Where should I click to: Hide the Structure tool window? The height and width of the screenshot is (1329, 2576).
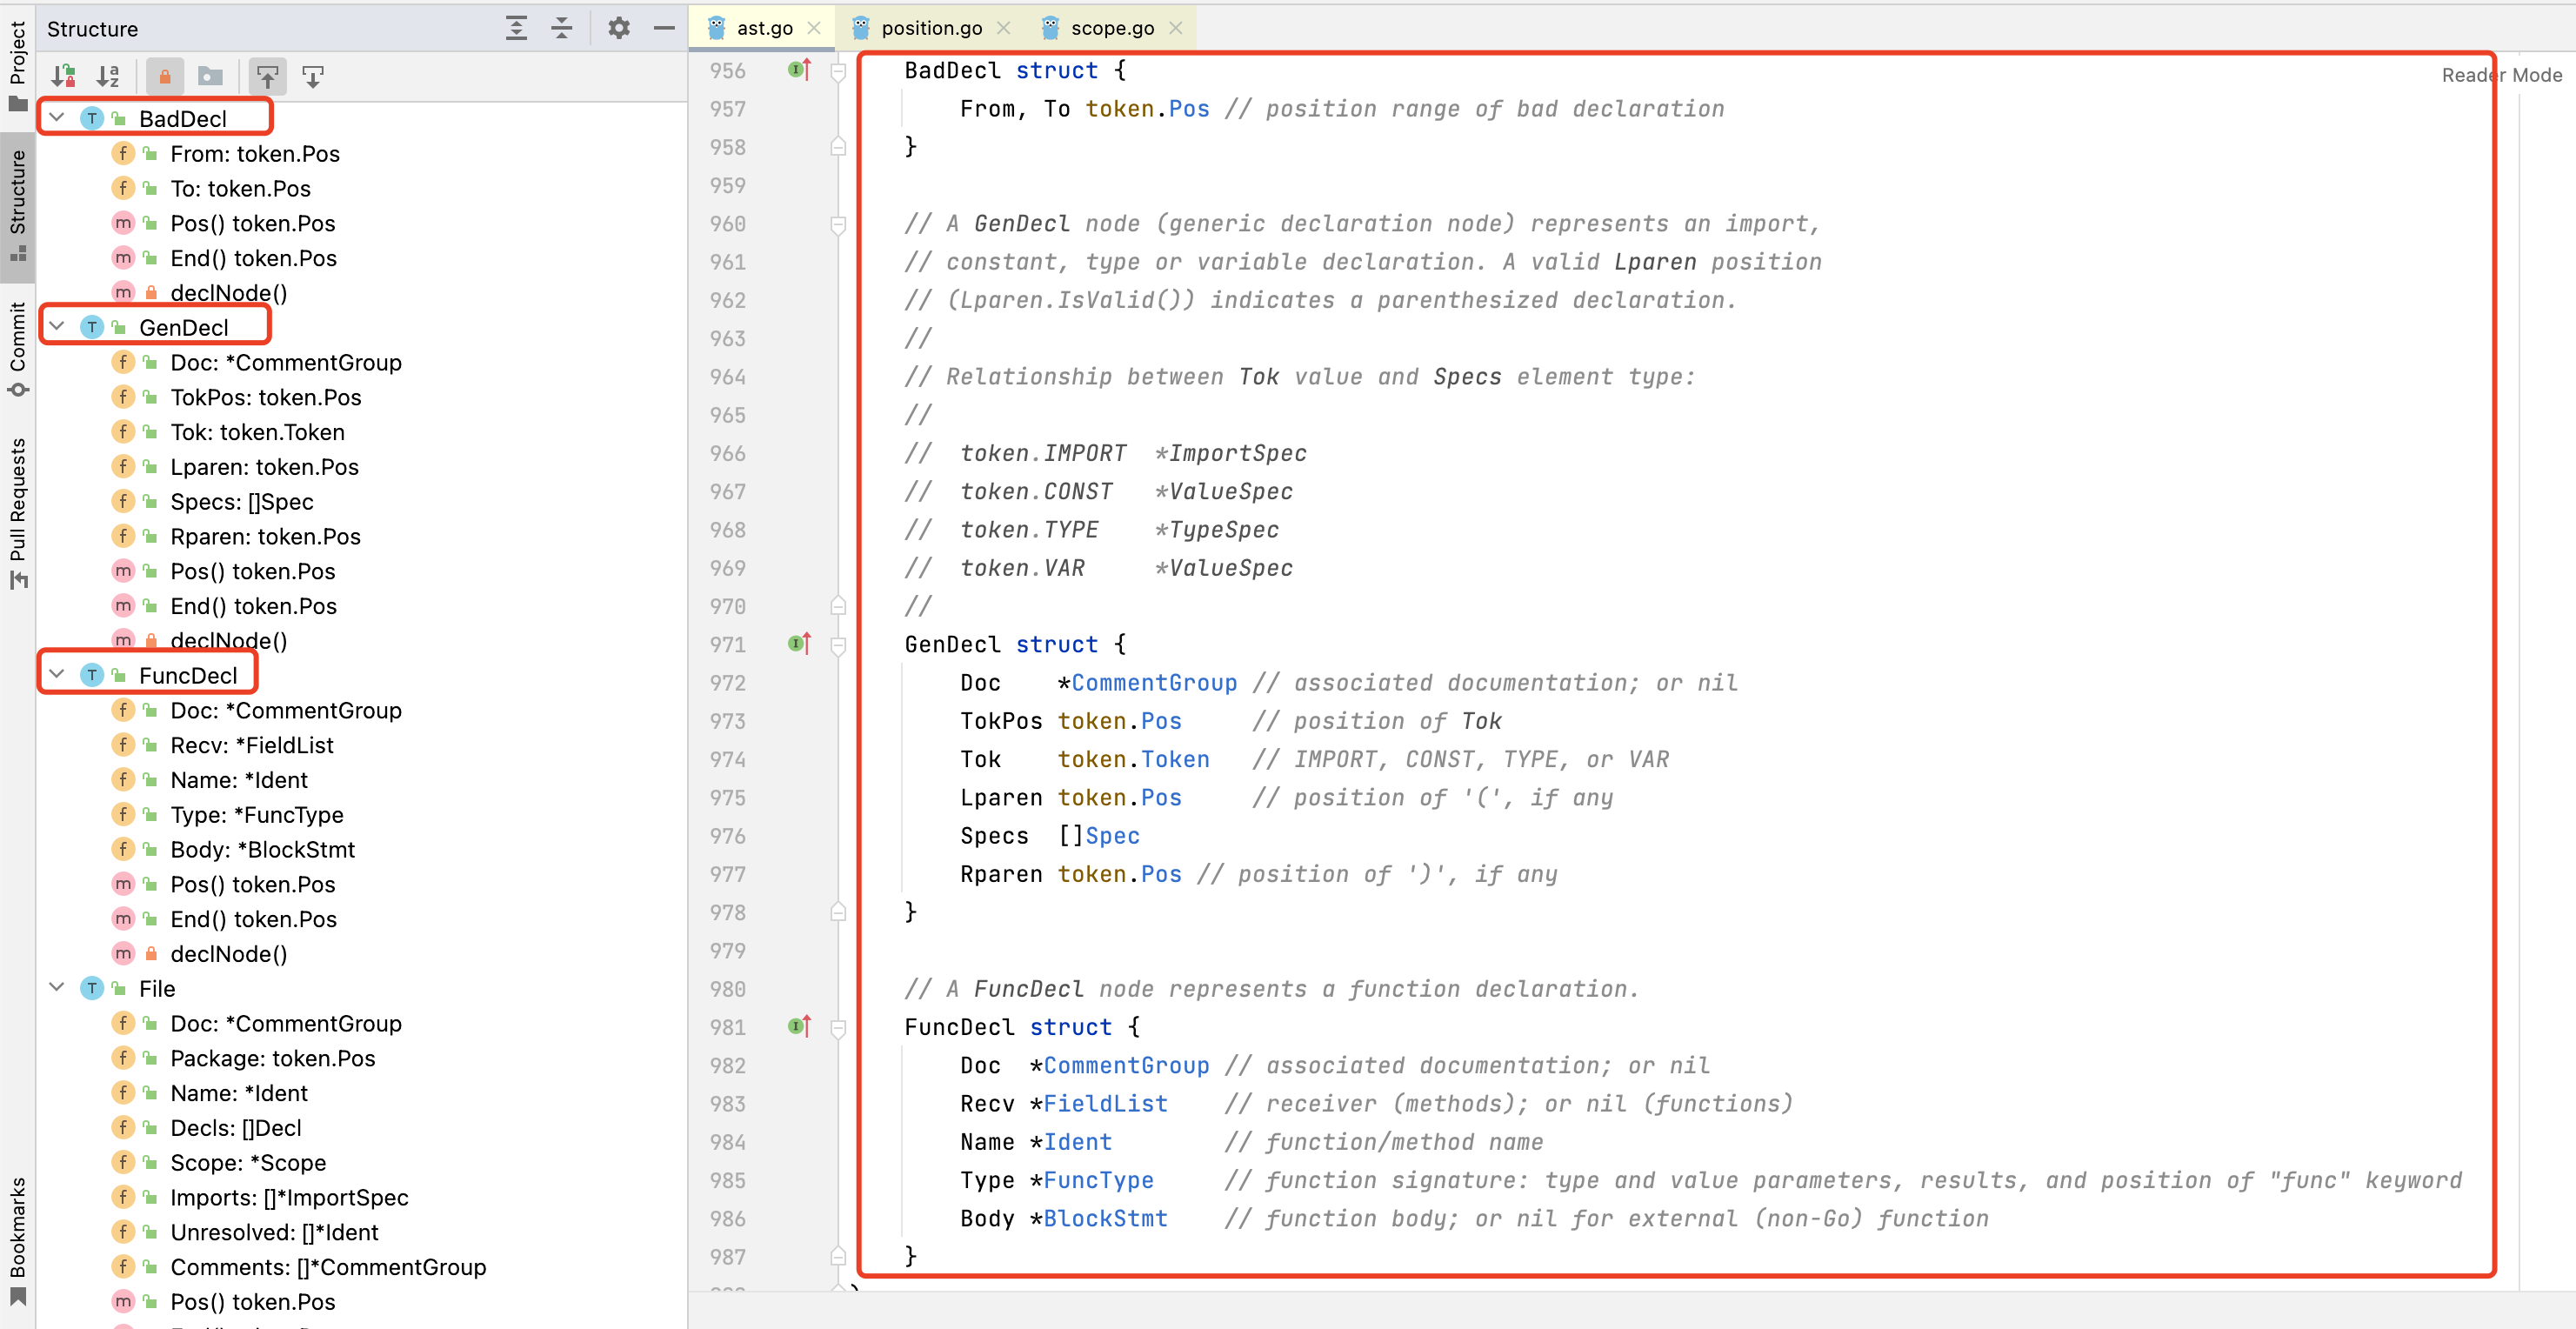[664, 28]
